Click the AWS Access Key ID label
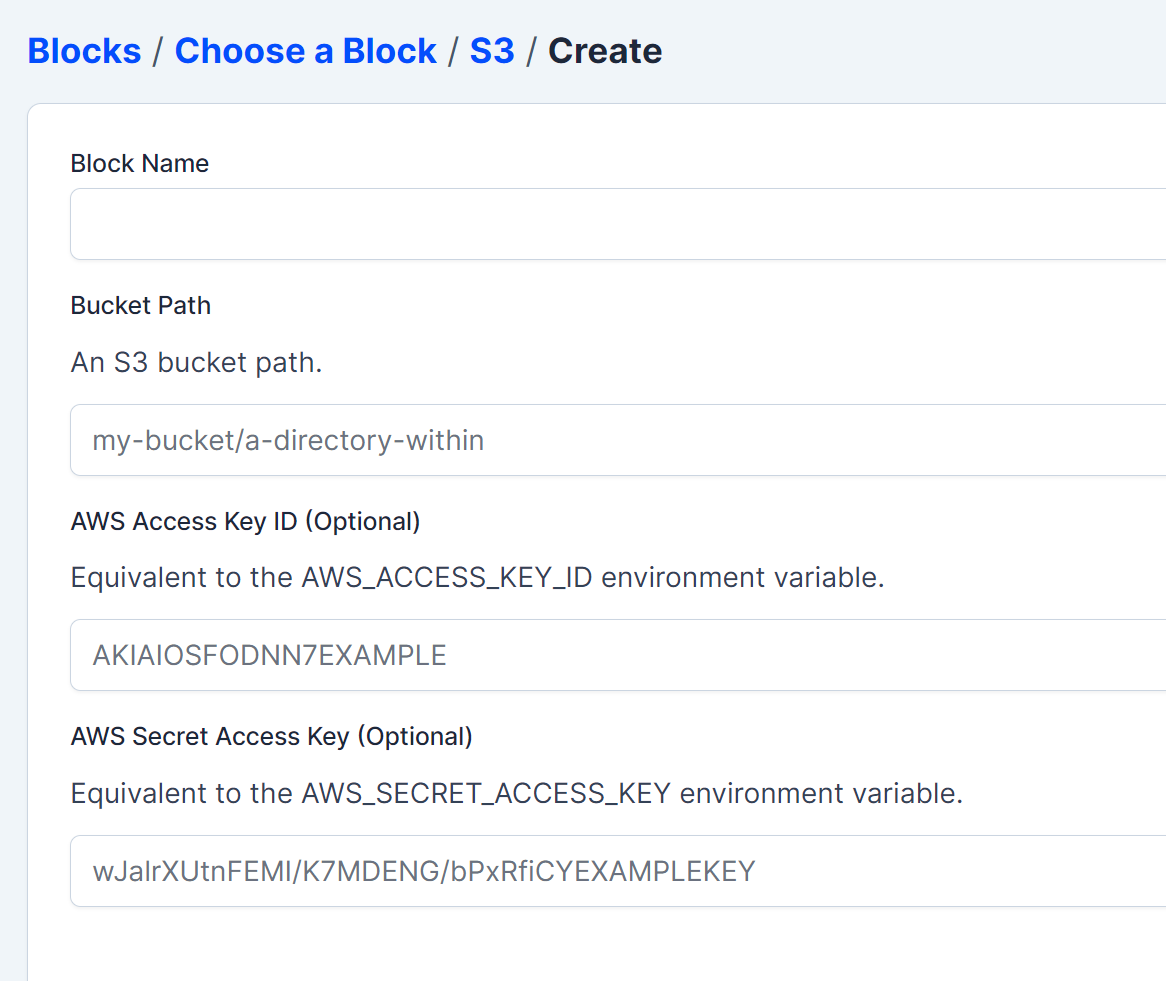Viewport: 1166px width, 981px height. pos(245,521)
